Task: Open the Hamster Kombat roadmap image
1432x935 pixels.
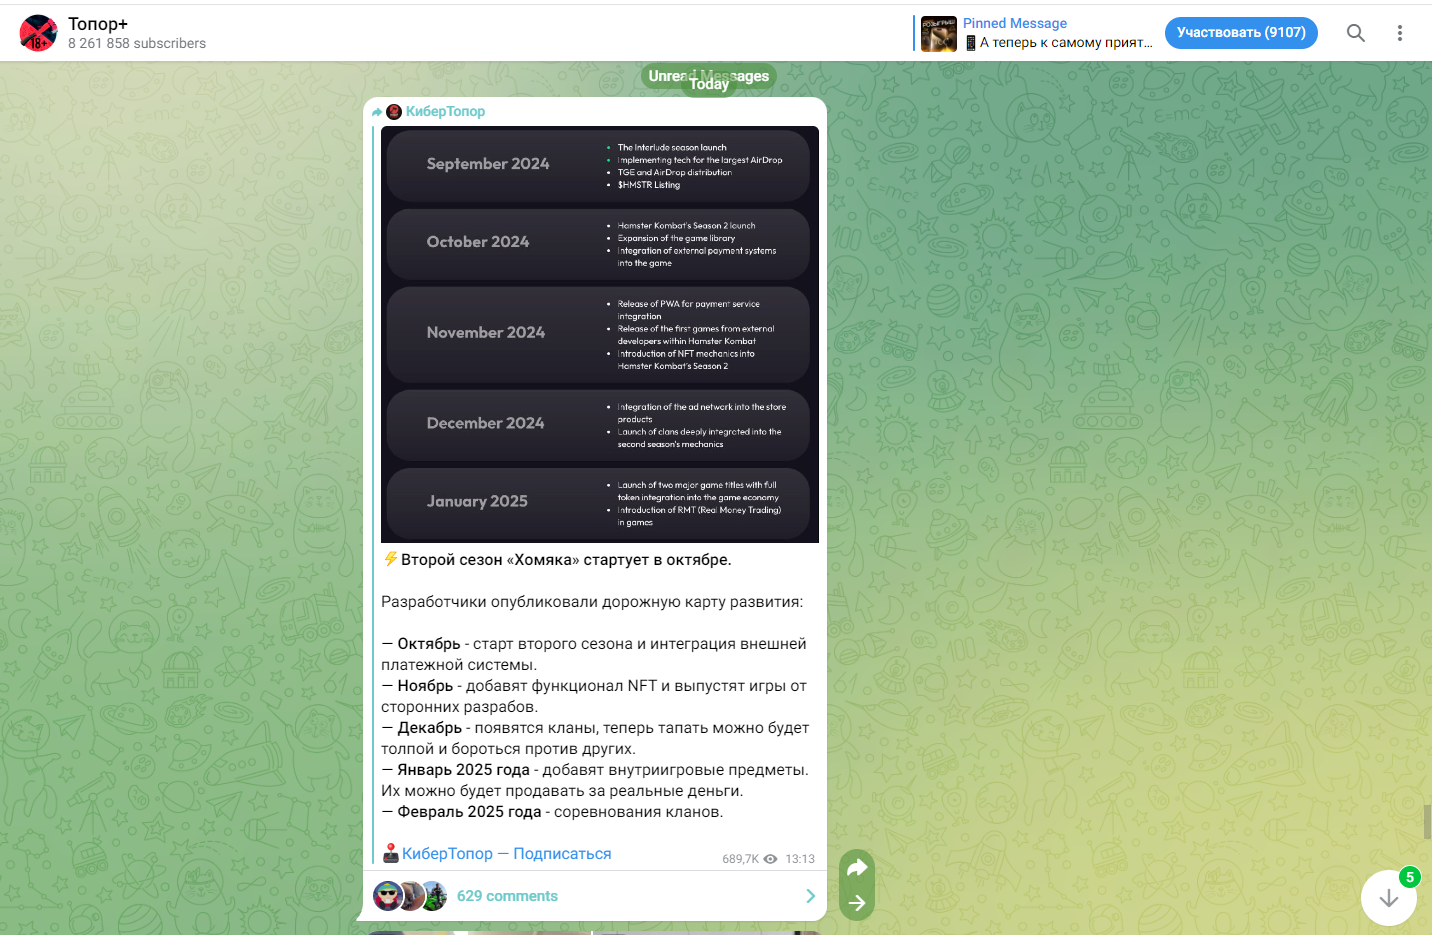Action: click(x=600, y=334)
